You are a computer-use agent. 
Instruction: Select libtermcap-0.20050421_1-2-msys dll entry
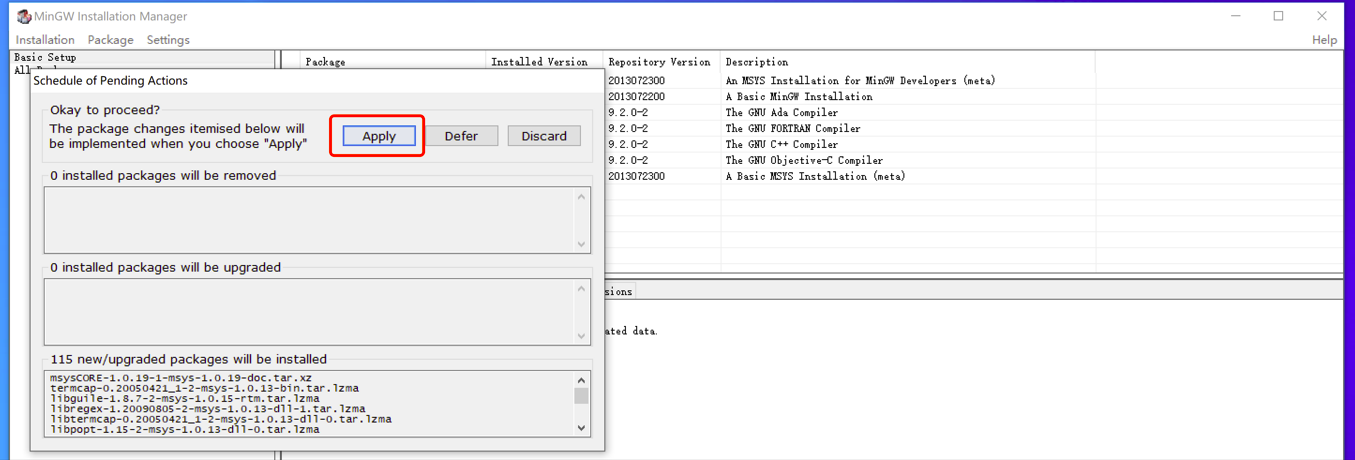click(x=220, y=419)
